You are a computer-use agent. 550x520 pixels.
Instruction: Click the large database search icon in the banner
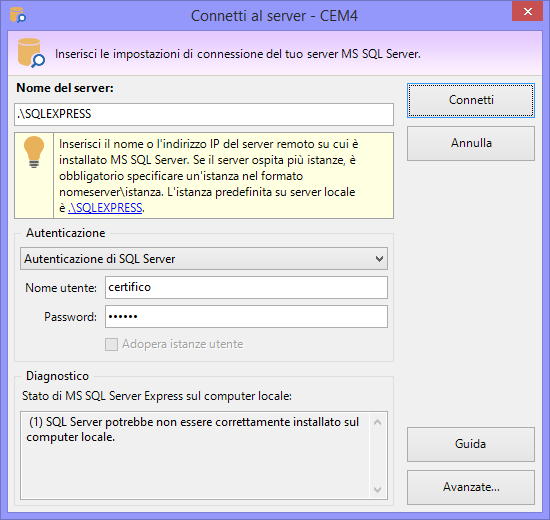(31, 53)
